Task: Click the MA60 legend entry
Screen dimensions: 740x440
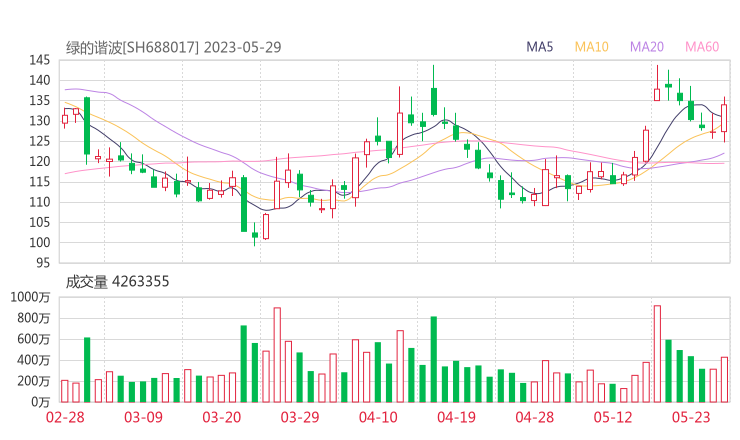Action: 702,47
